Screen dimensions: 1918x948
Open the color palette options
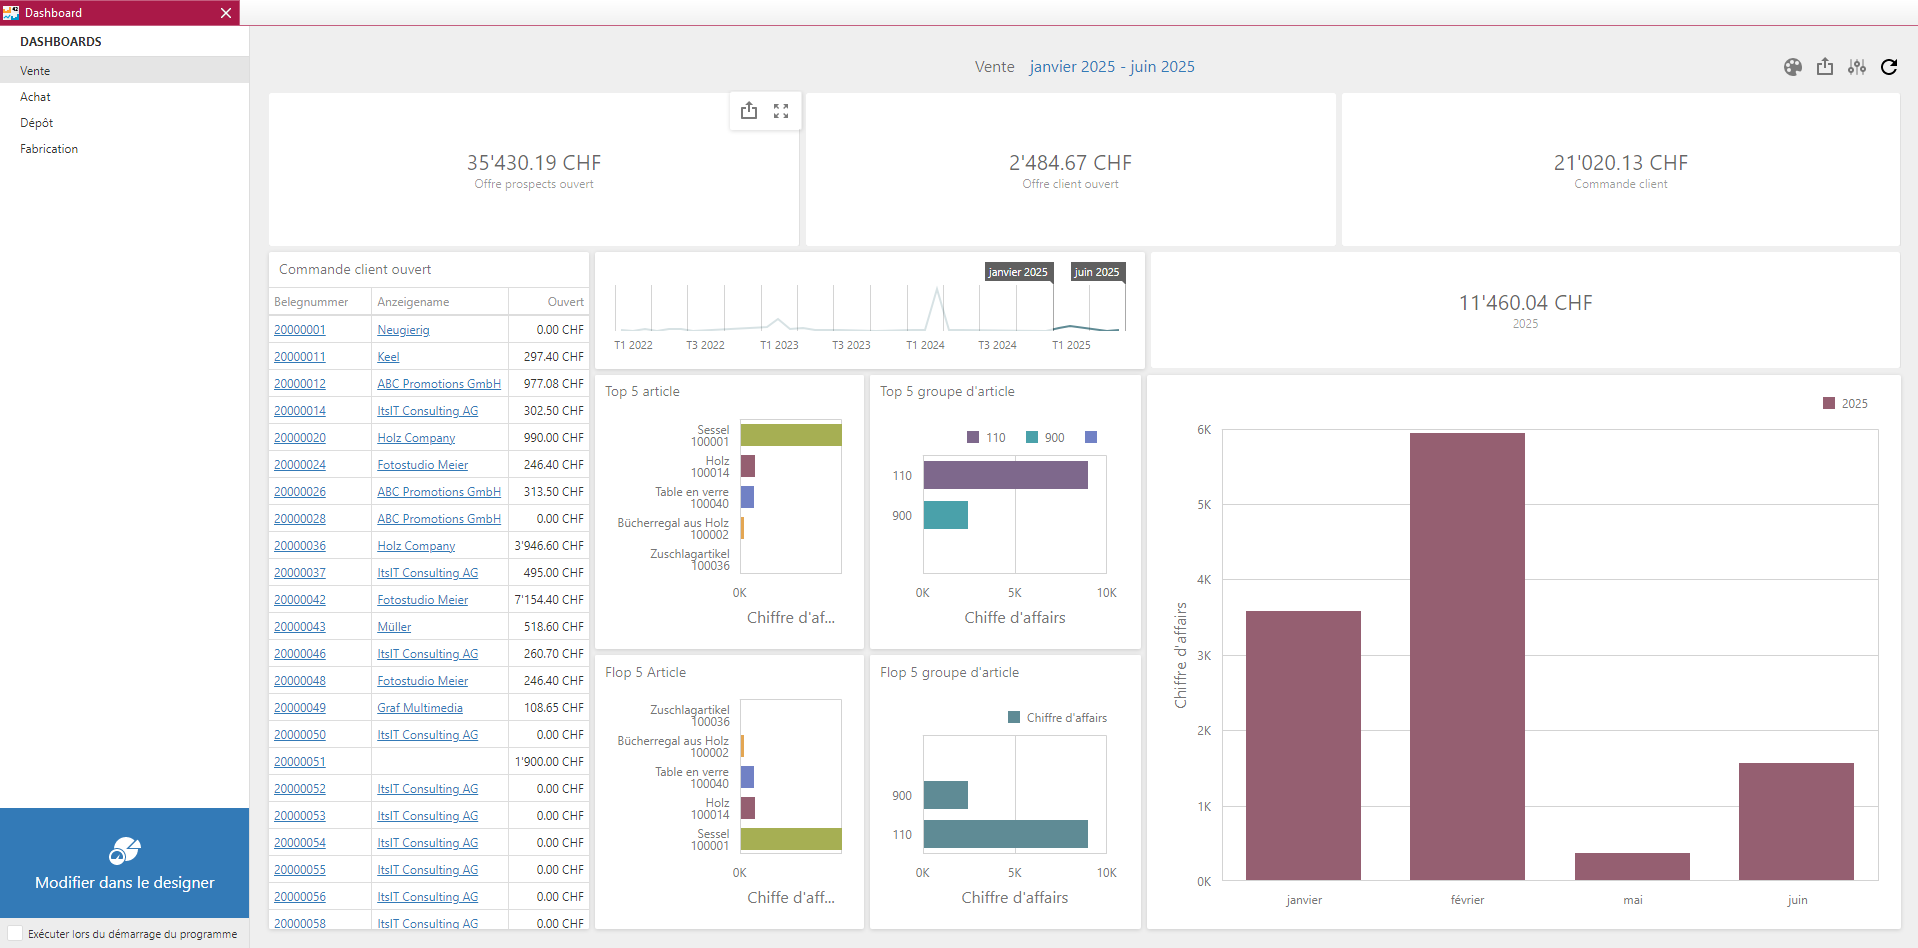1793,67
